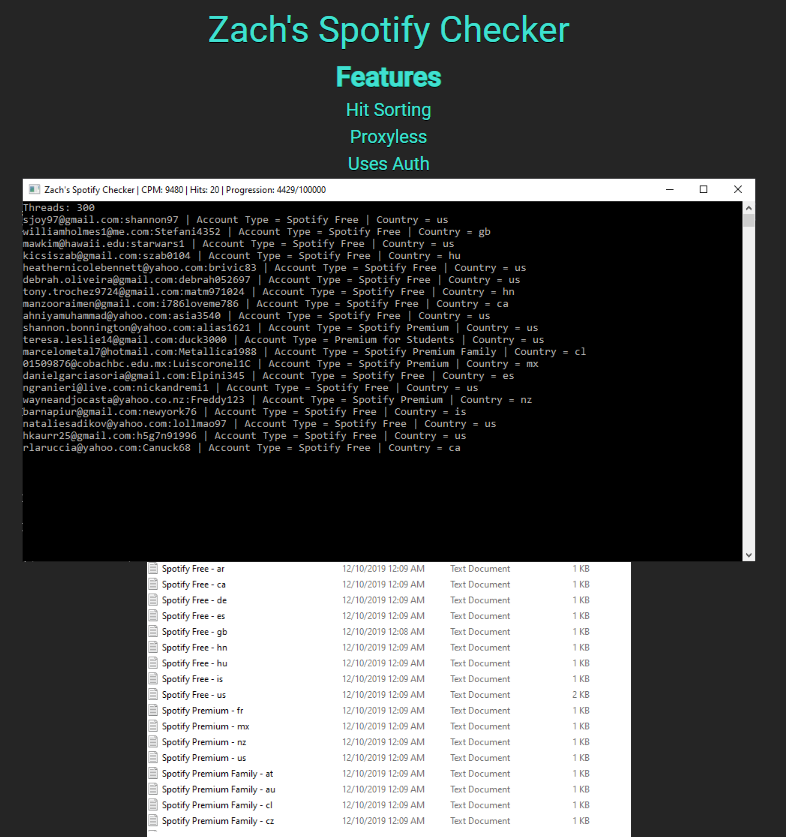
Task: Click file icon of Spotify Free - ca
Action: [153, 585]
